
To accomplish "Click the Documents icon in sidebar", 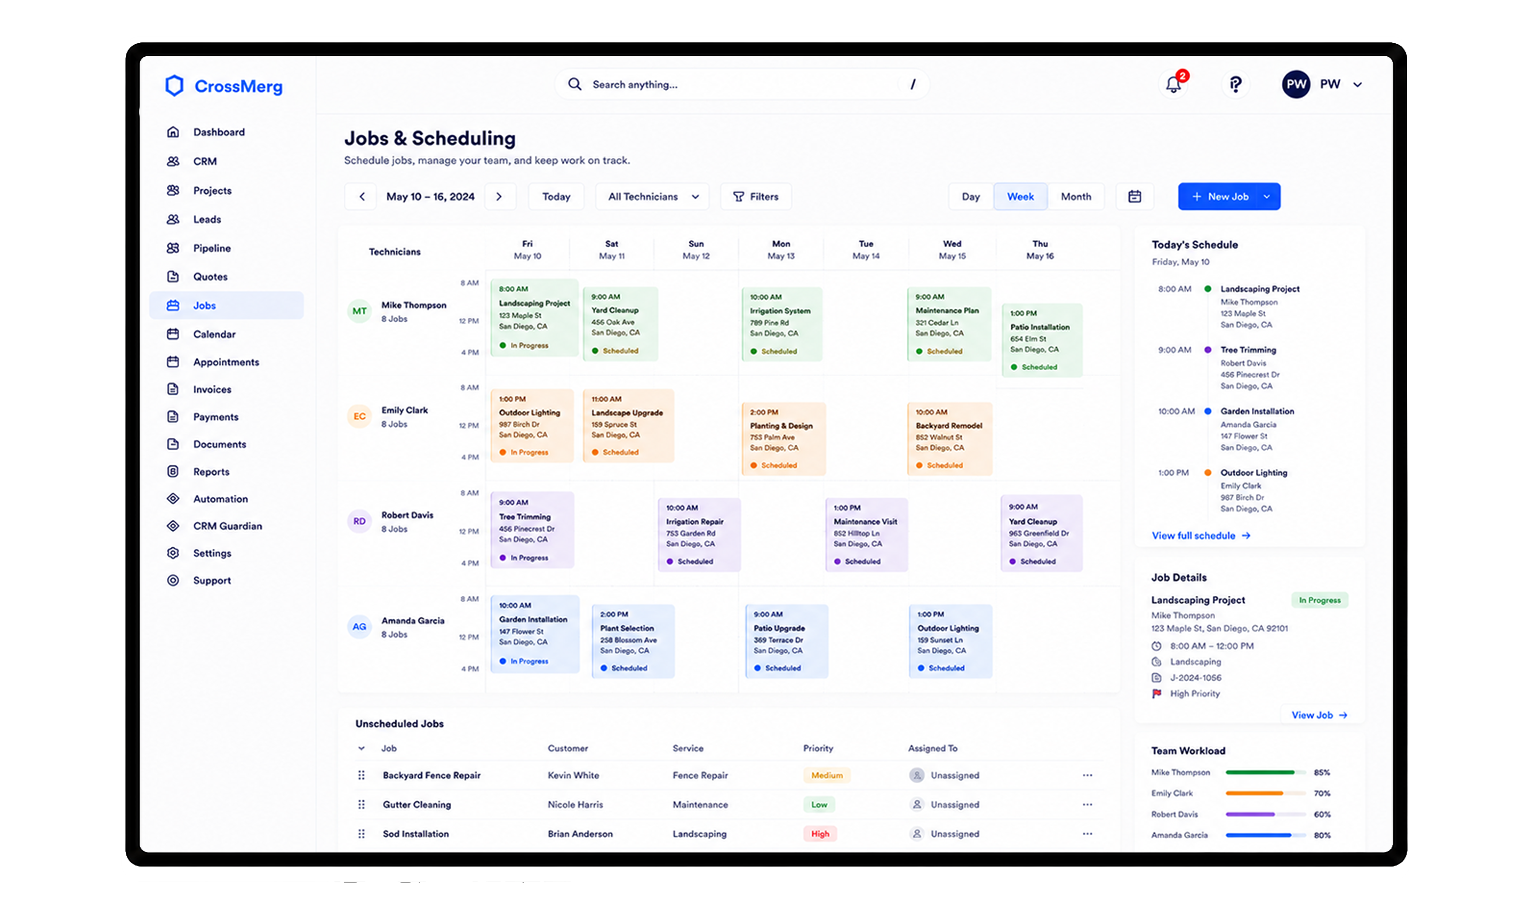I will tap(173, 444).
